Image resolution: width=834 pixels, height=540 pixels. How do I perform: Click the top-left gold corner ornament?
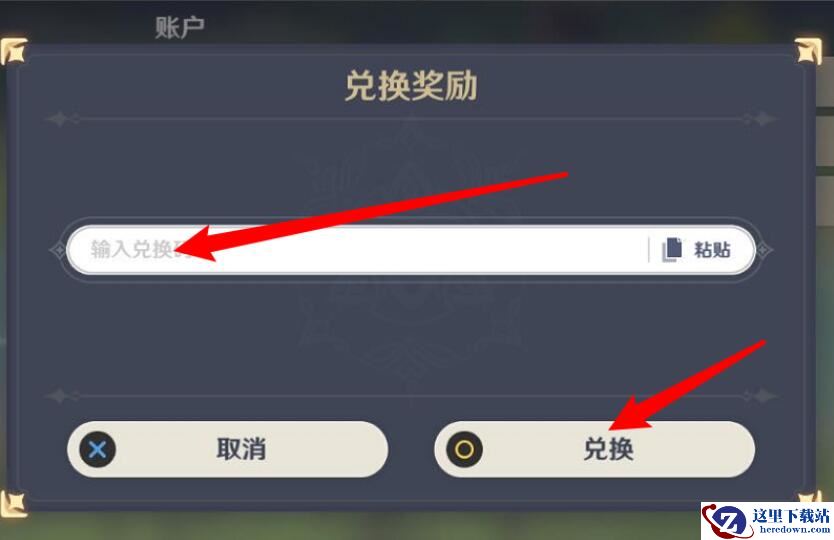tap(13, 52)
